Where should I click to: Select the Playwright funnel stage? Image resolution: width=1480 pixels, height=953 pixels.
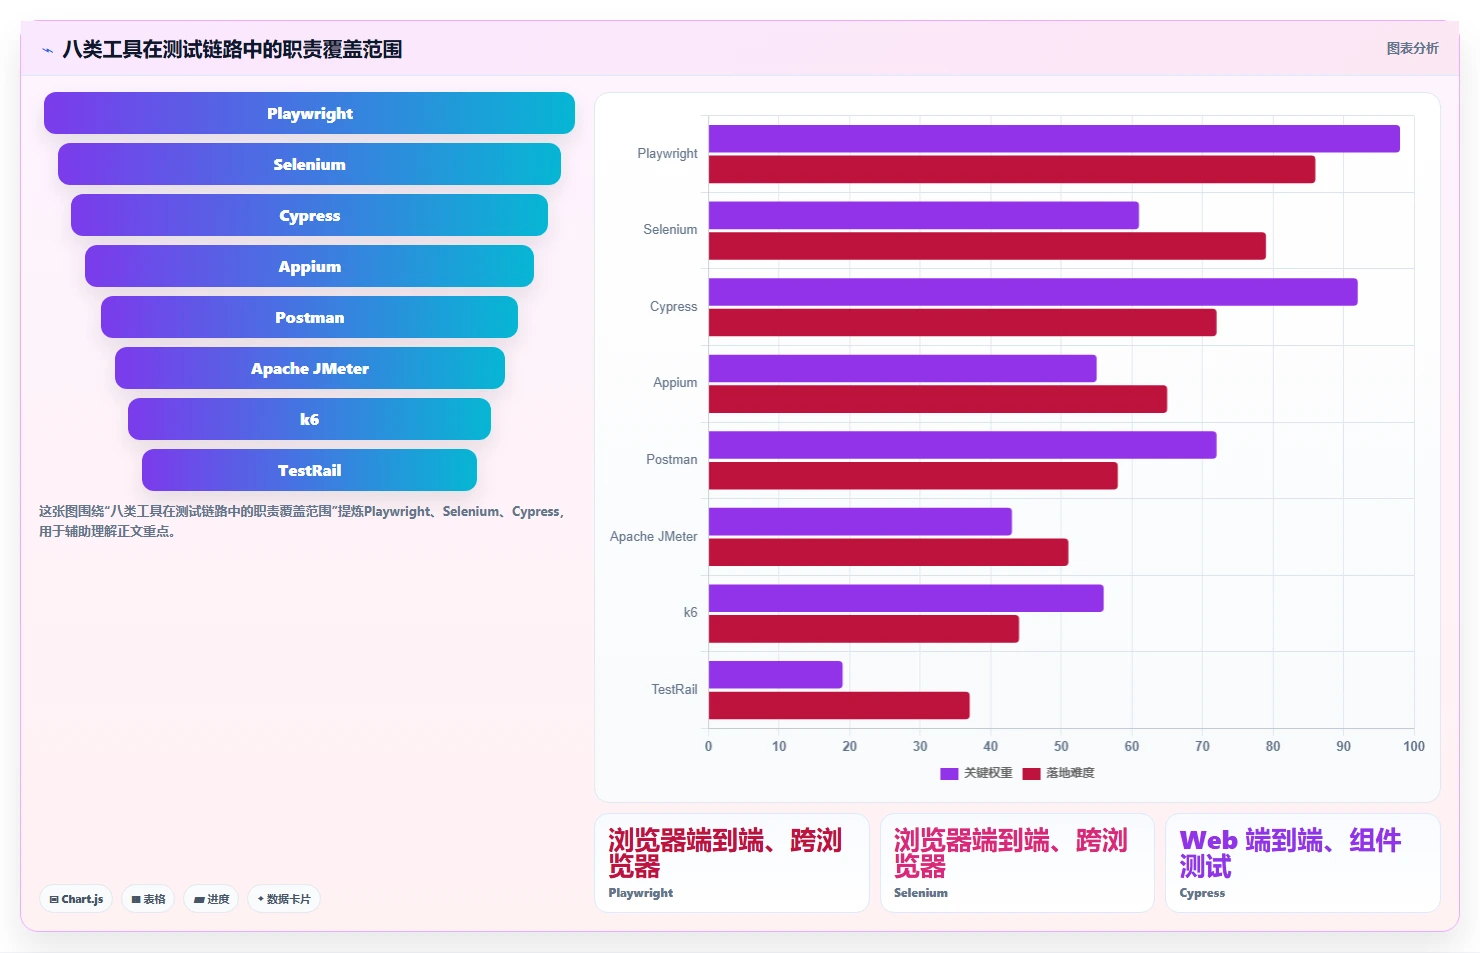click(309, 113)
